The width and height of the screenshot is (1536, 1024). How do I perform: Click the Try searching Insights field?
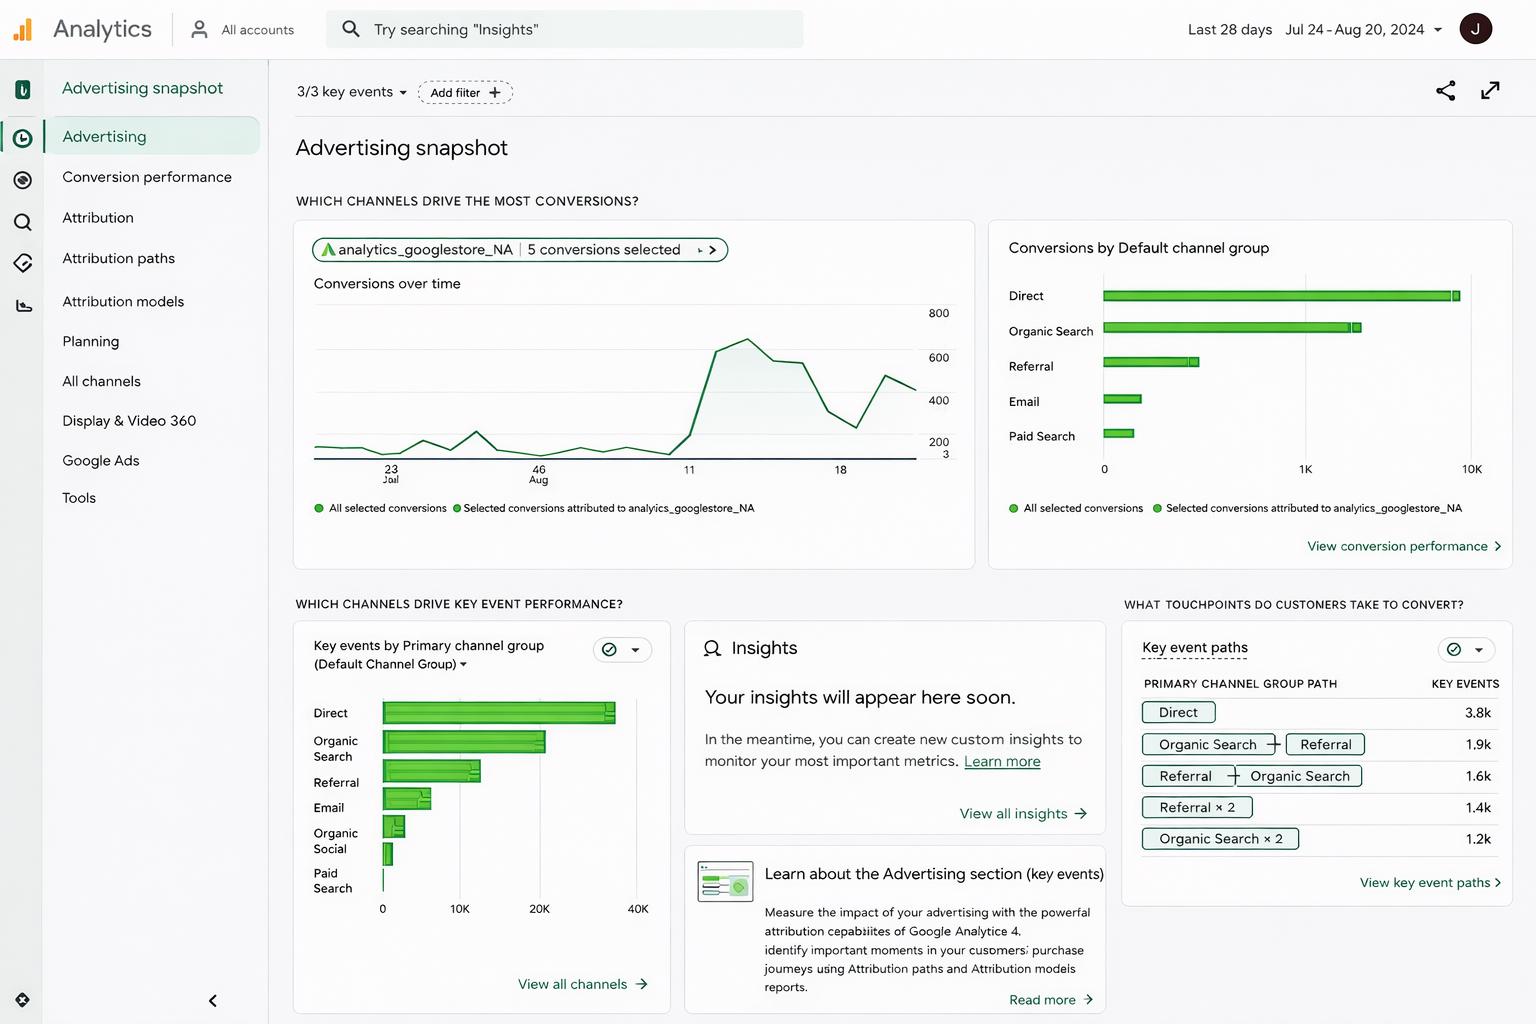pos(565,29)
